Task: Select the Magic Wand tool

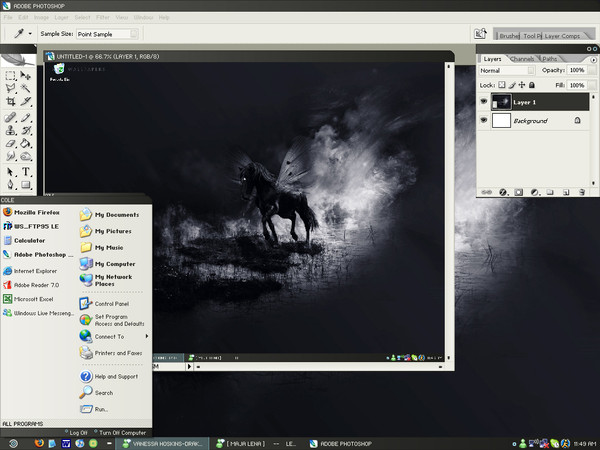Action: click(x=25, y=88)
